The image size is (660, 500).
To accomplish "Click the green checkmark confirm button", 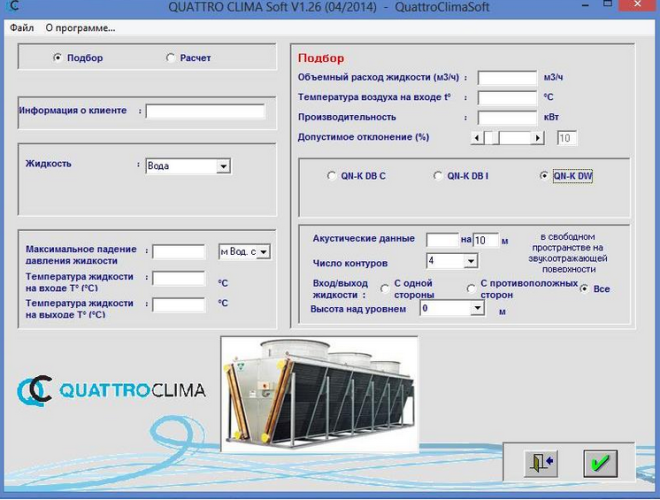I will click(600, 463).
